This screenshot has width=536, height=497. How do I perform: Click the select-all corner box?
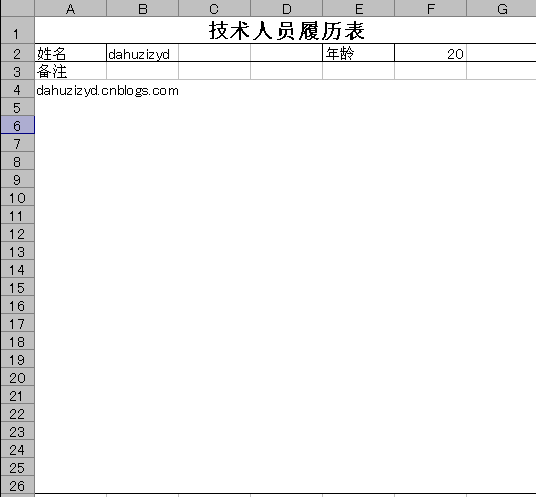click(17, 8)
